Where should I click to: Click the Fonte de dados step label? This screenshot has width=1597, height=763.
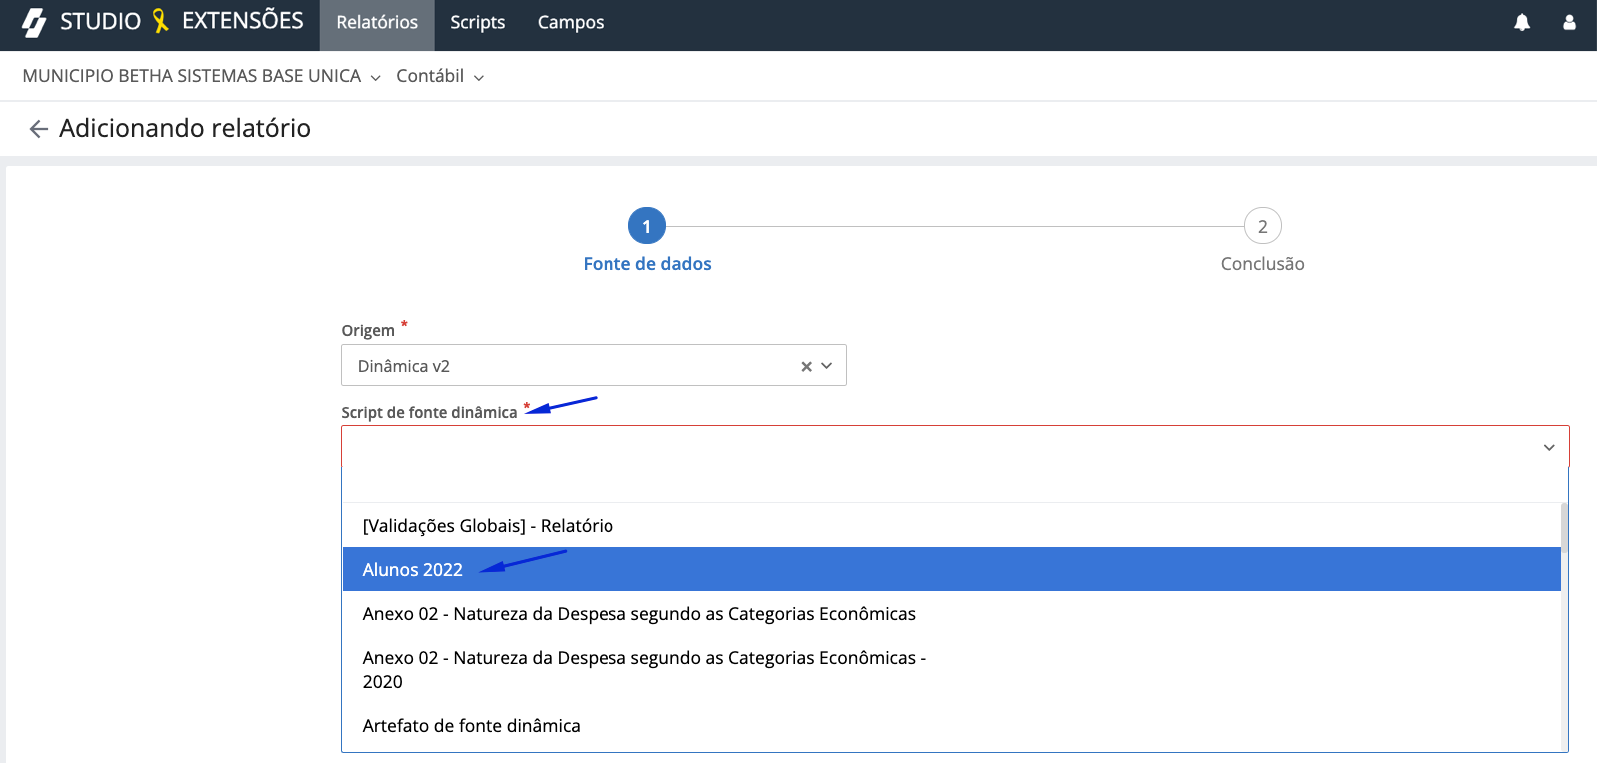647,264
